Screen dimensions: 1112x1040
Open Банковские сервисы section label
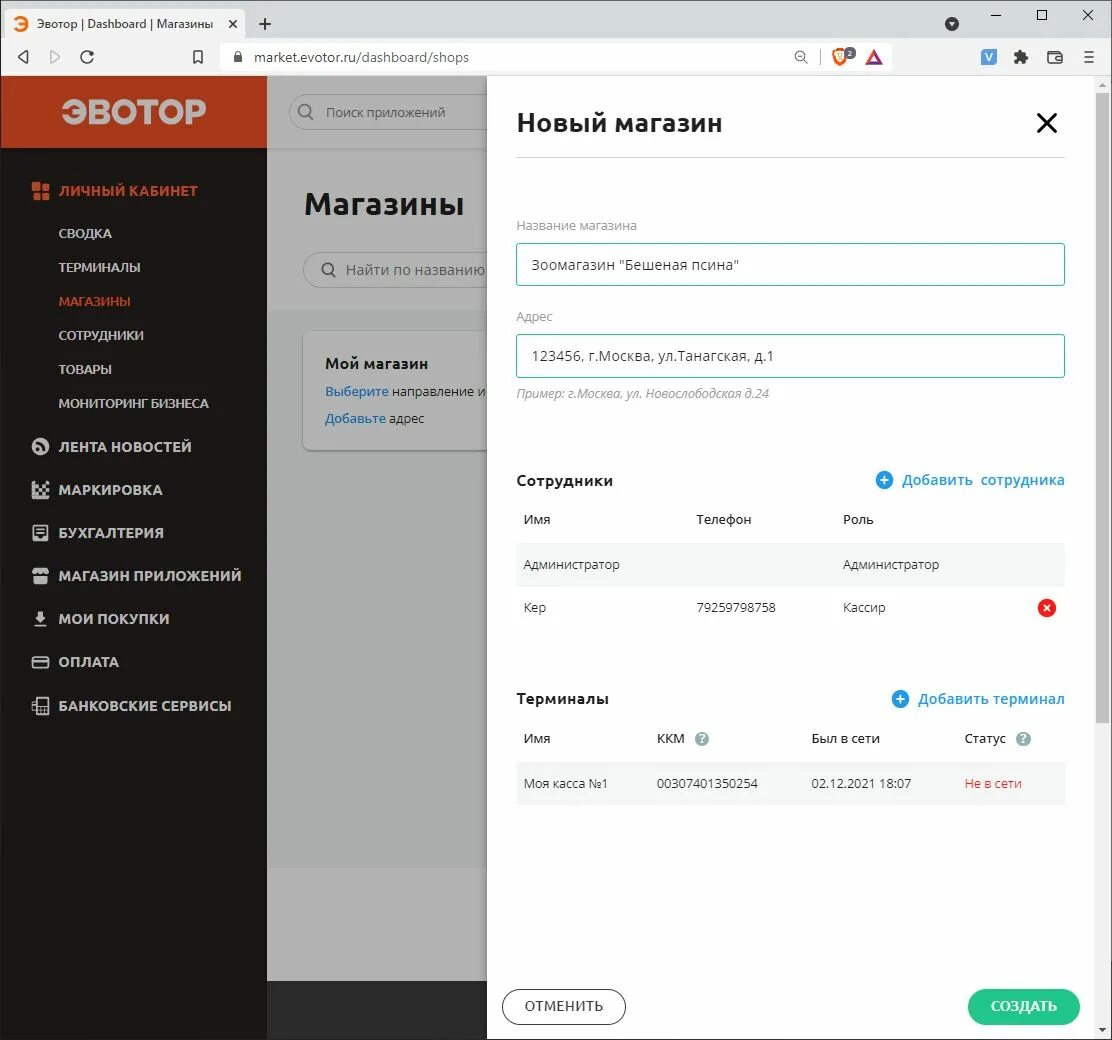tap(145, 706)
